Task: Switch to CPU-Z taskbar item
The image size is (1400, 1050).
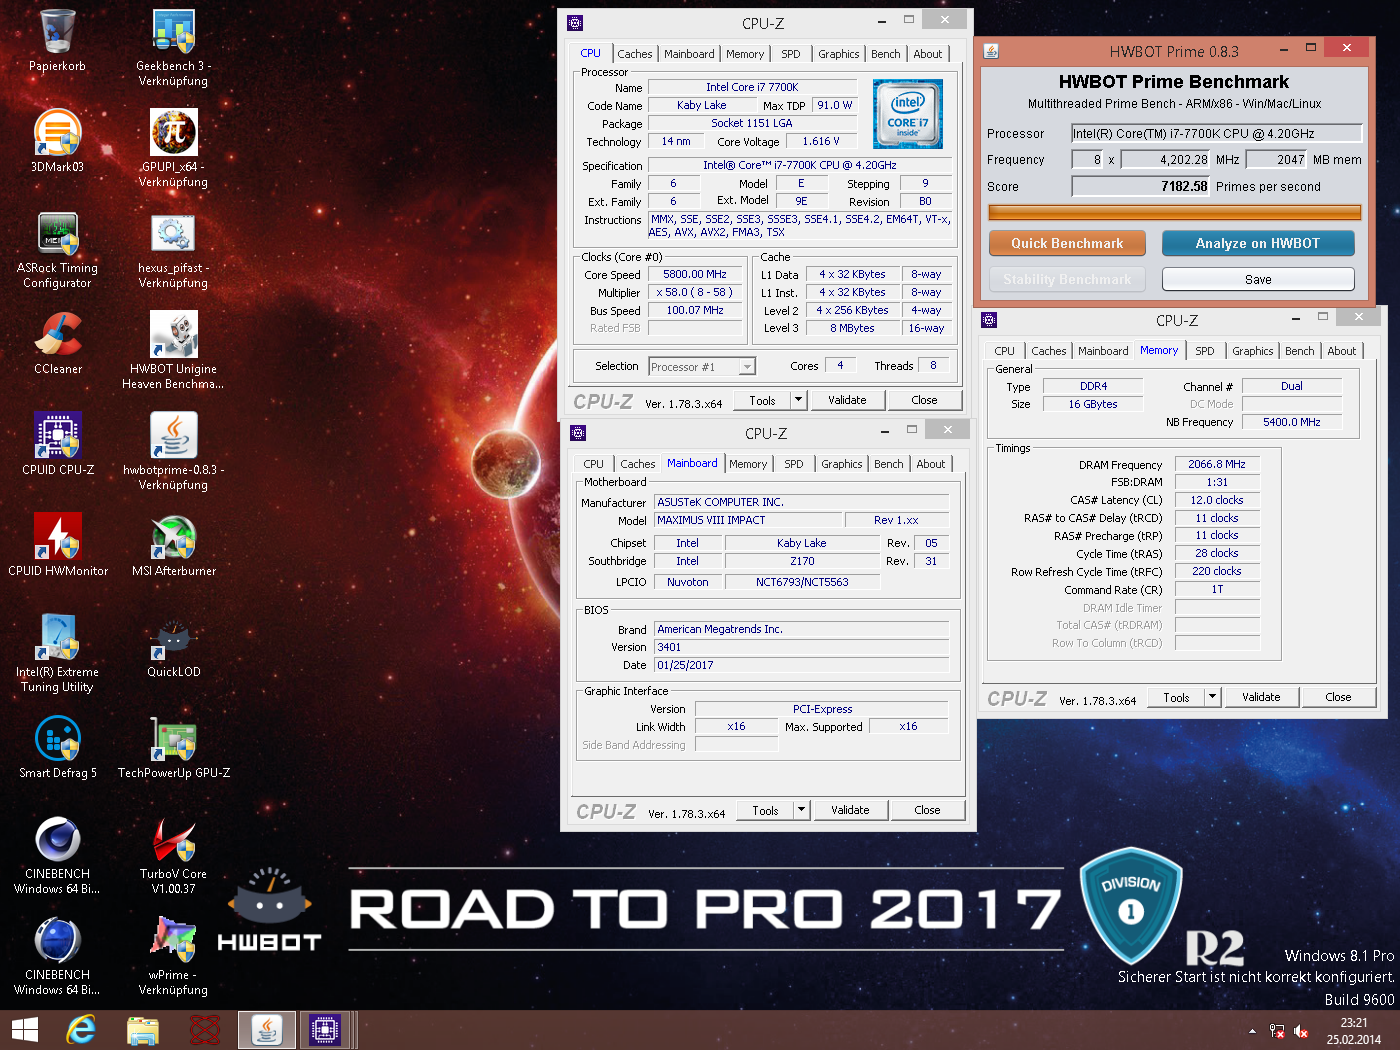Action: point(325,1030)
